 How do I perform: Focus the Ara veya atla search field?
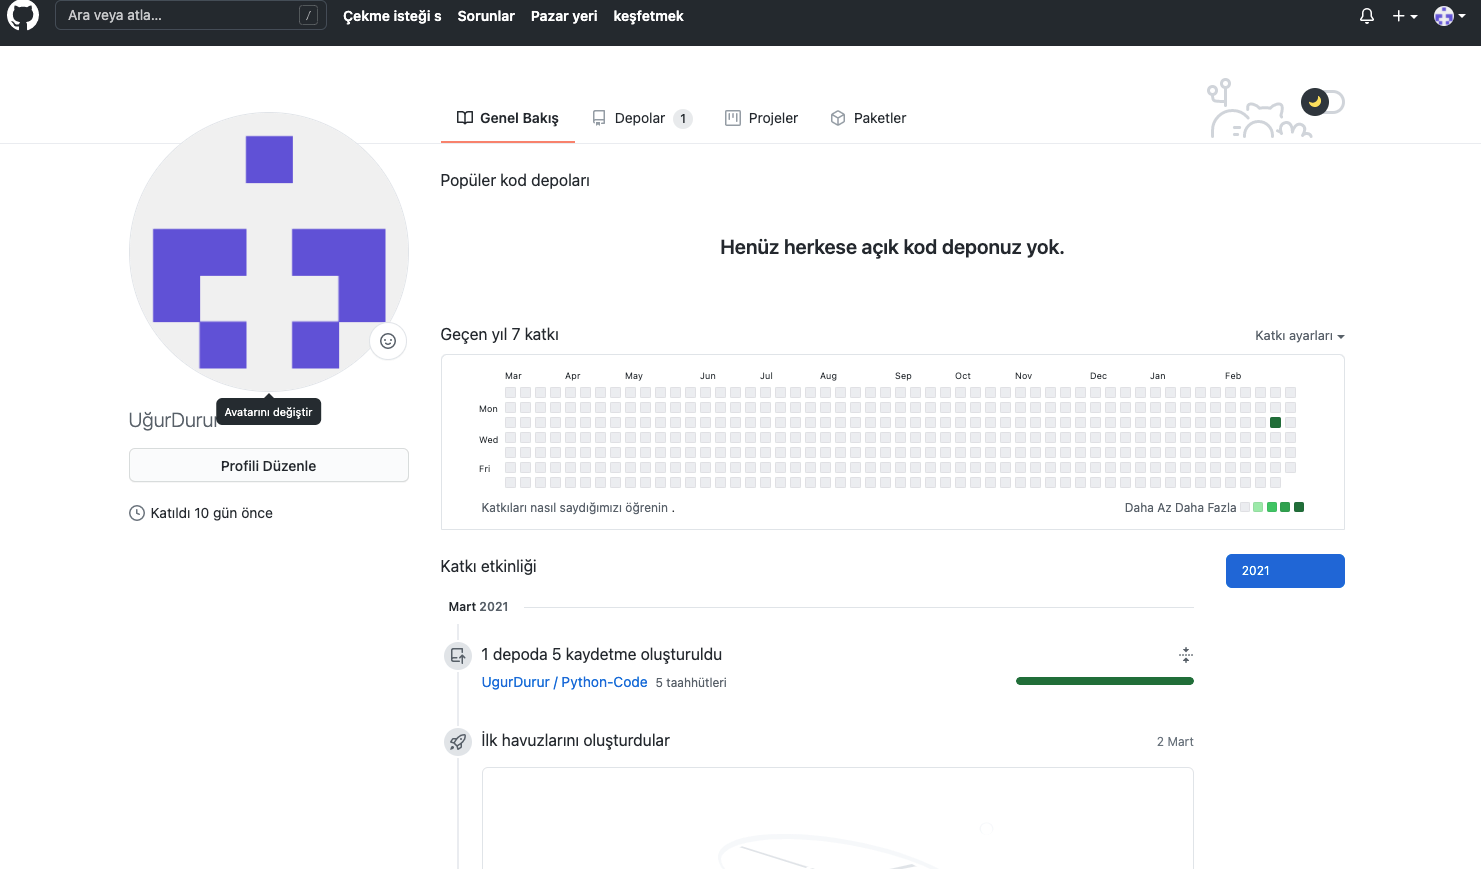coord(180,15)
